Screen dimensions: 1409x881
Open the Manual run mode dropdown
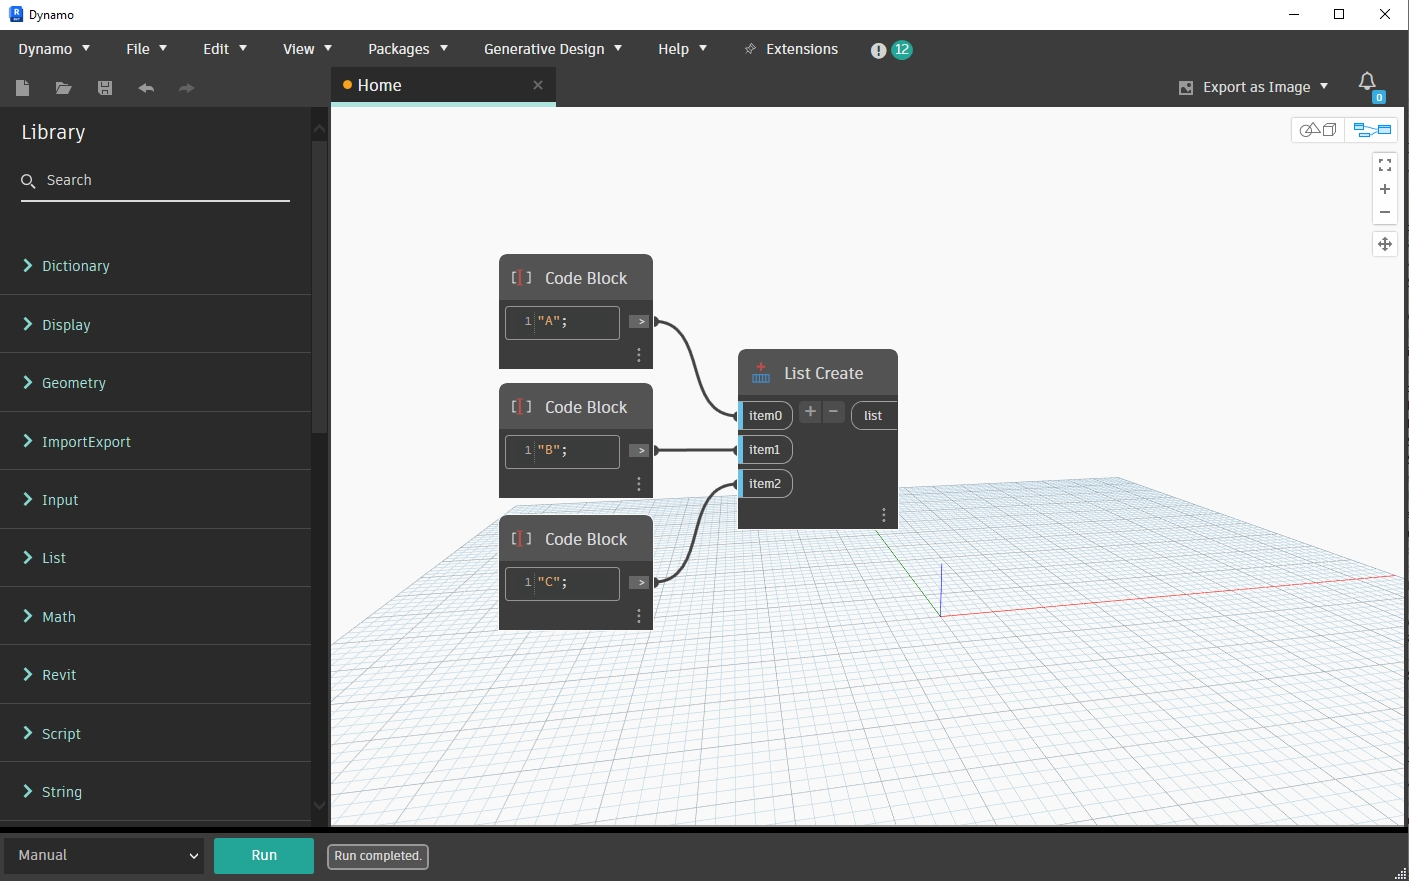[x=103, y=855]
